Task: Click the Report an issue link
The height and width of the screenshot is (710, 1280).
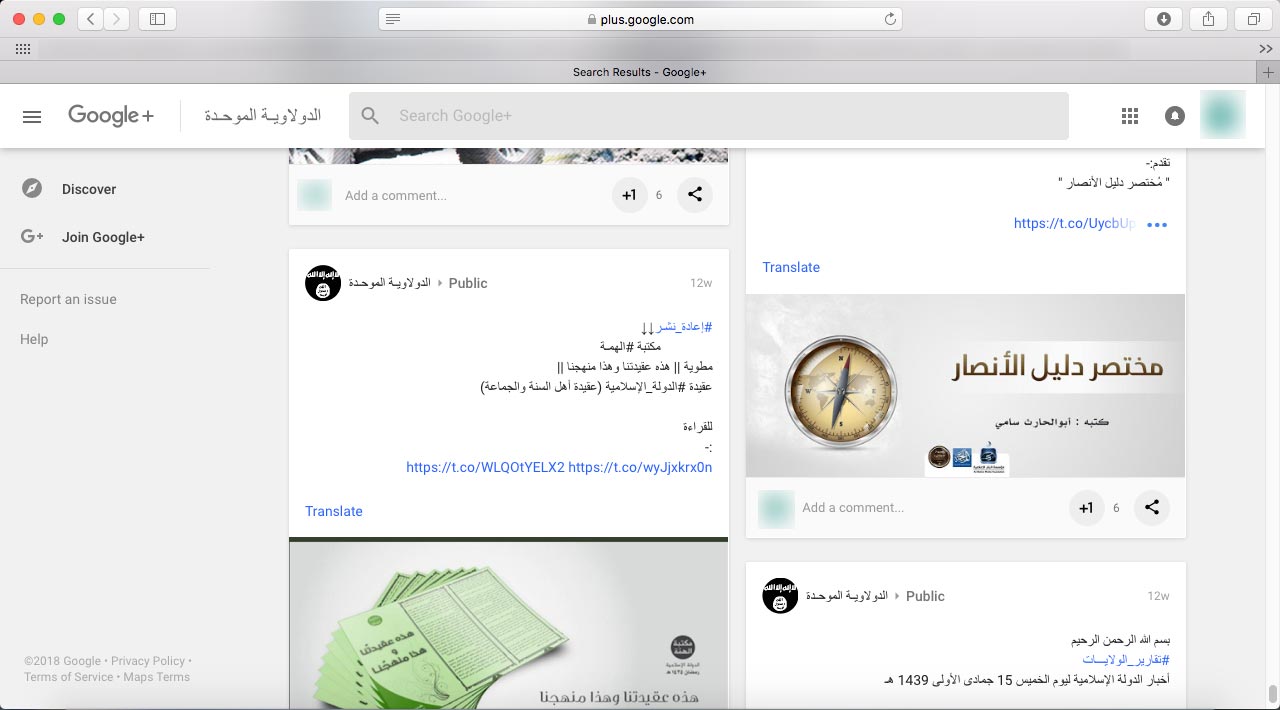Action: pyautogui.click(x=68, y=299)
